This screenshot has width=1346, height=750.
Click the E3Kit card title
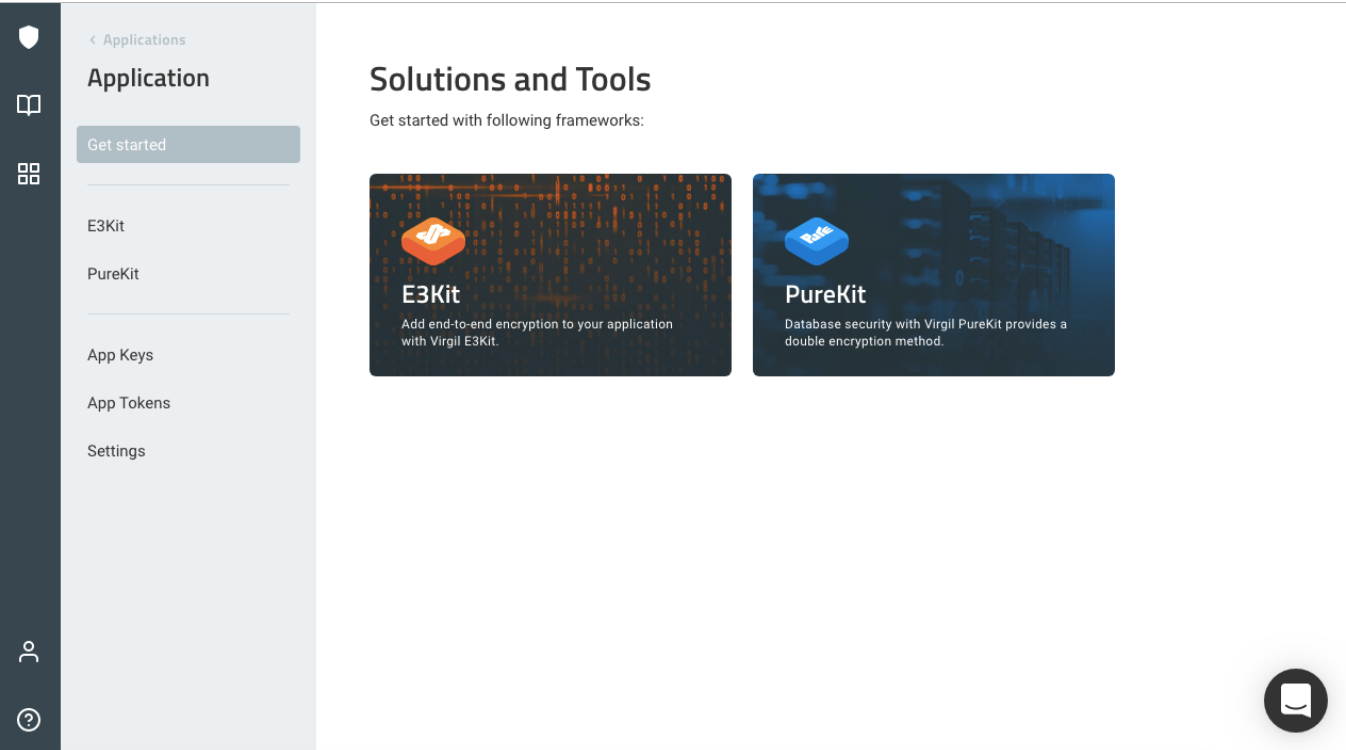click(x=431, y=294)
